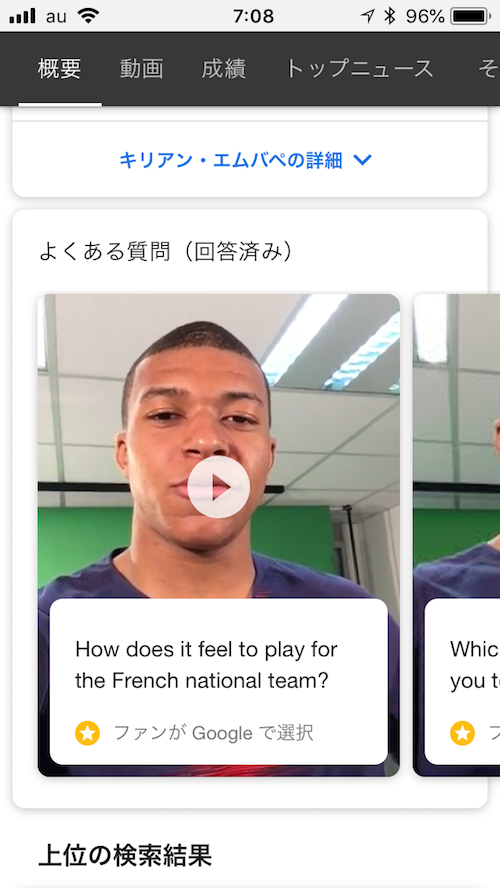Click the star icon on the second card
Screen dimensions: 500x888
(463, 733)
